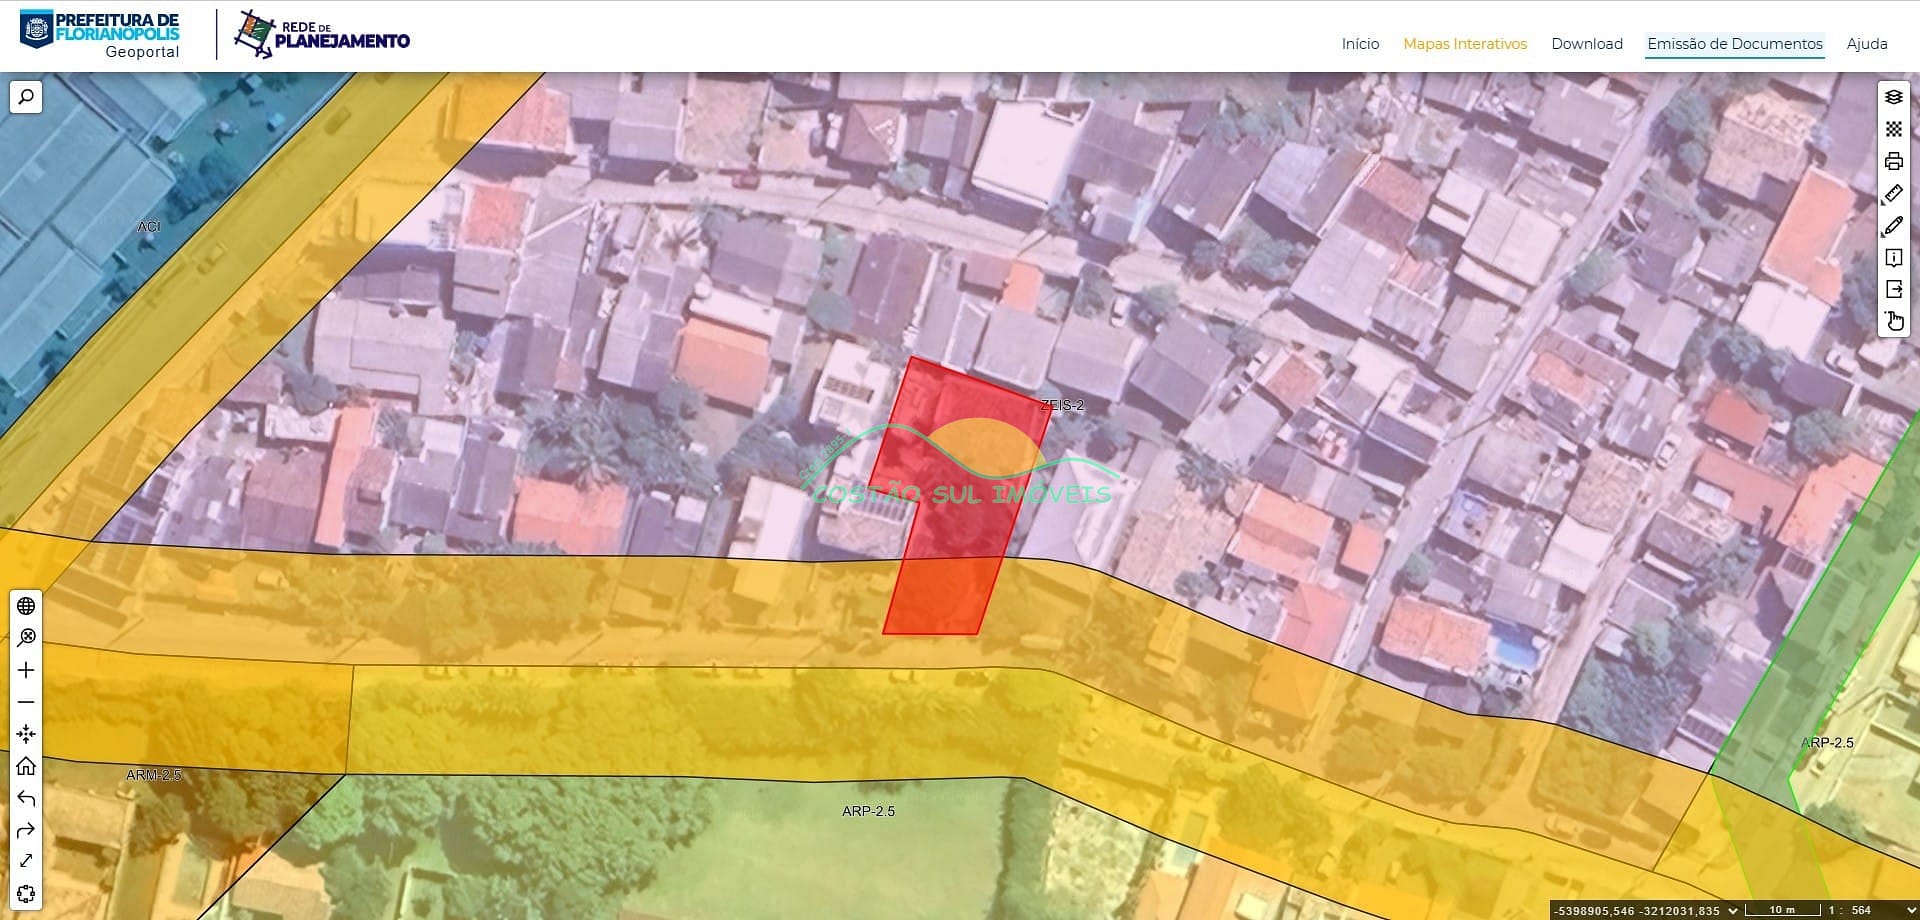Zoom in with the plus button
This screenshot has width=1920, height=920.
click(26, 670)
